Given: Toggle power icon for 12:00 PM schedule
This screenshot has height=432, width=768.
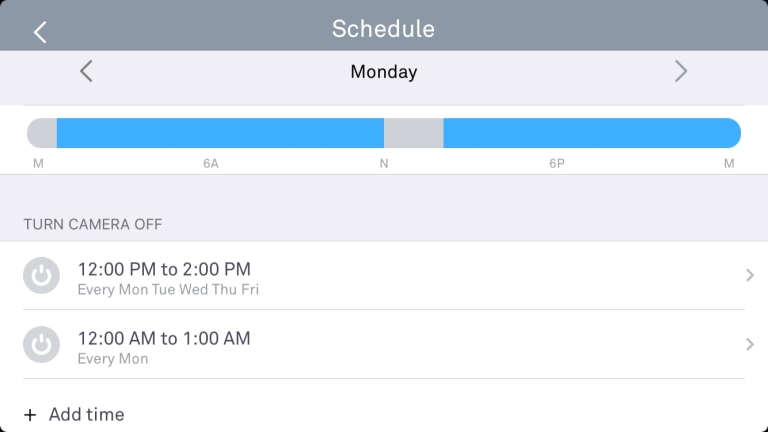Looking at the screenshot, I should click(x=42, y=275).
